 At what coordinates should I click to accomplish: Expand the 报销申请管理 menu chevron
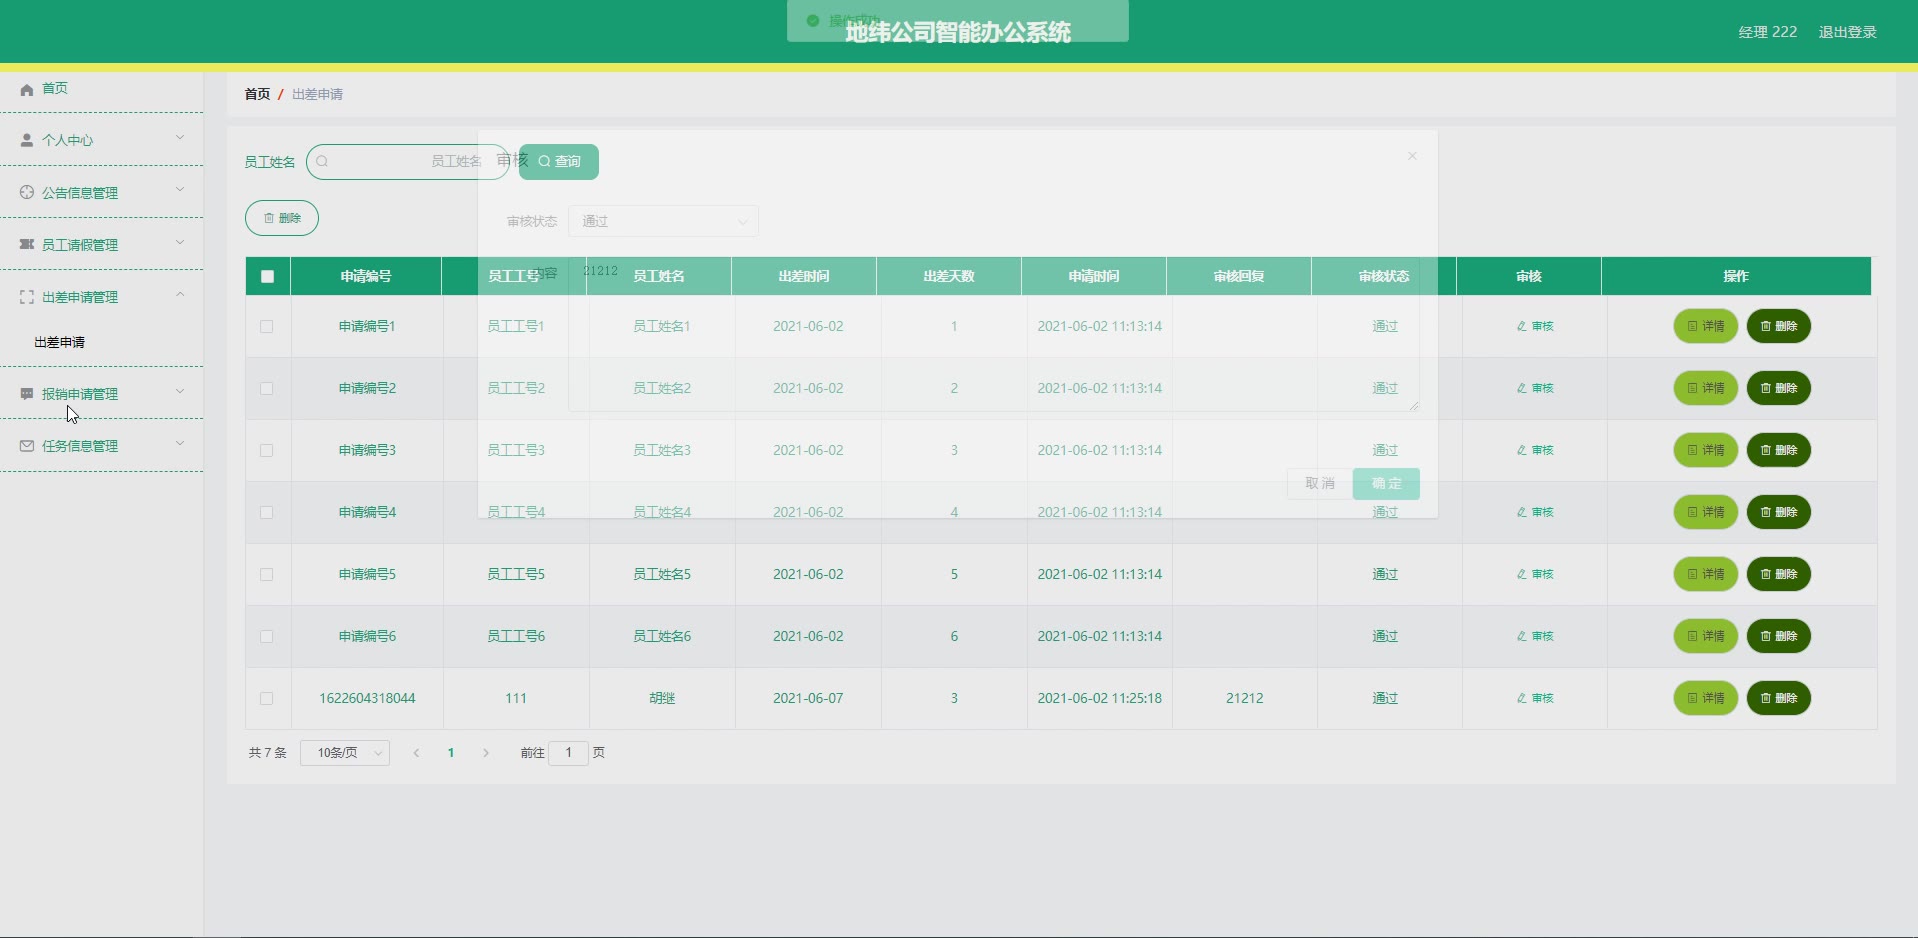(x=180, y=392)
